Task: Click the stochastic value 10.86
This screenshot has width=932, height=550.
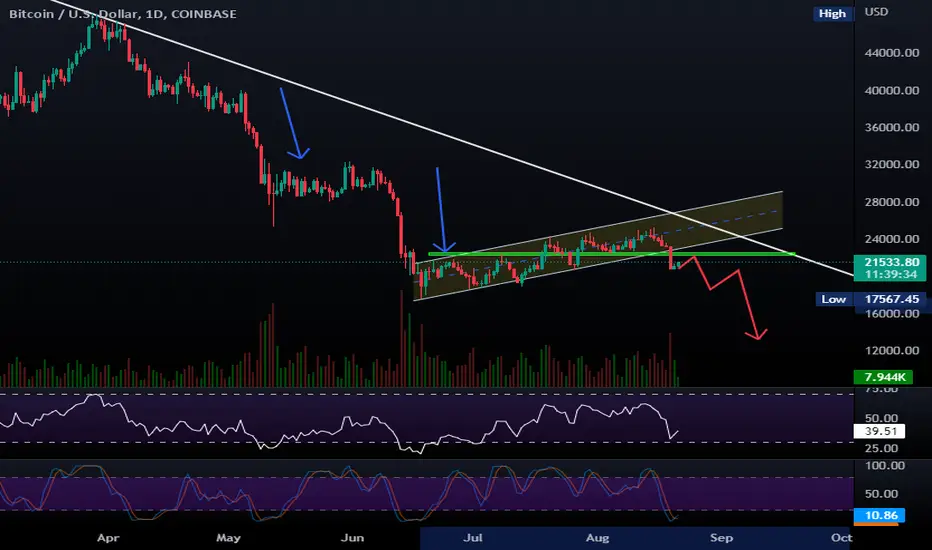Action: click(879, 515)
